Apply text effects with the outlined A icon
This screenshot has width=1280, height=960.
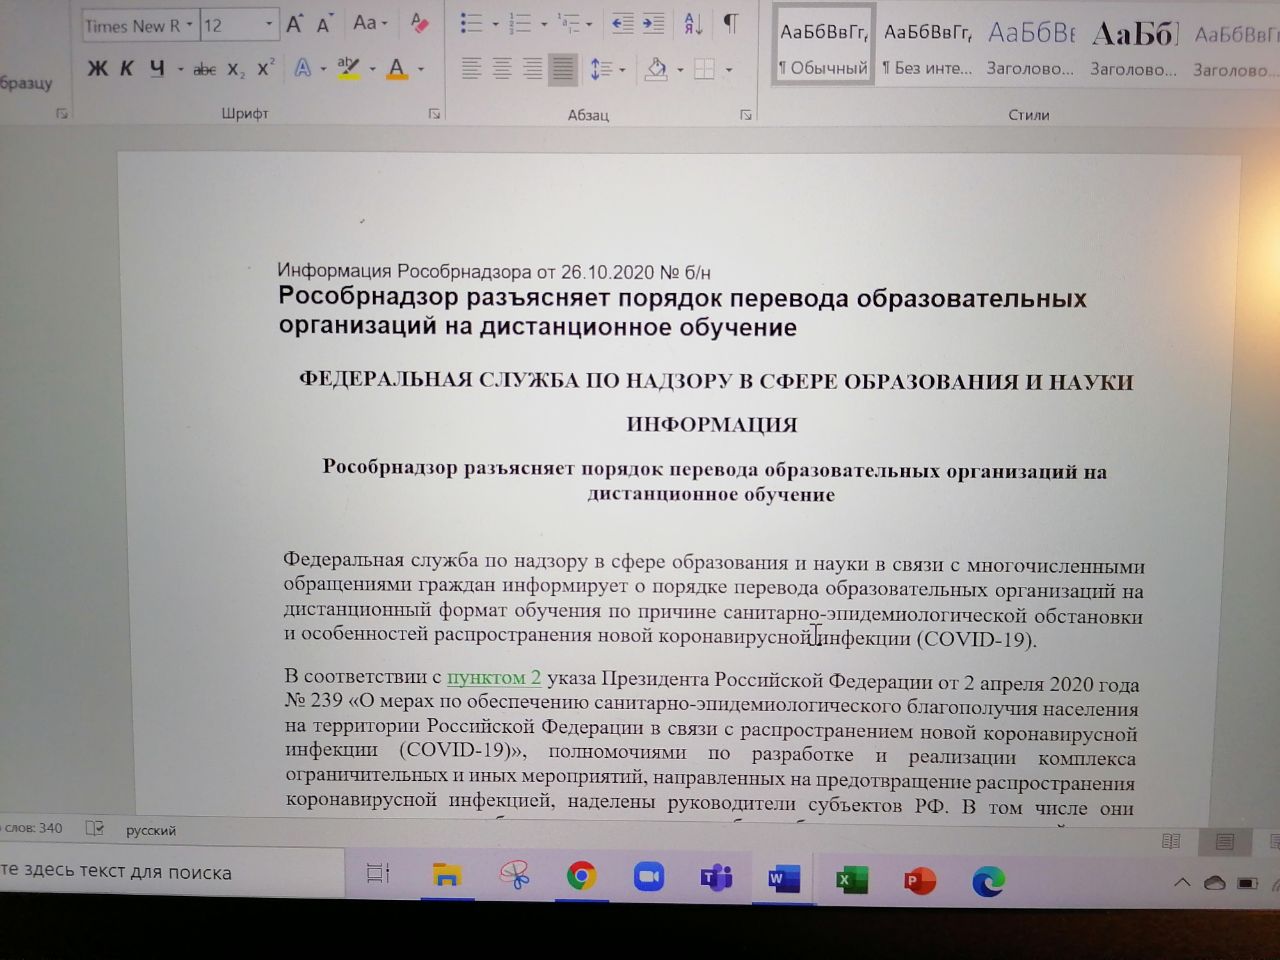pos(302,69)
